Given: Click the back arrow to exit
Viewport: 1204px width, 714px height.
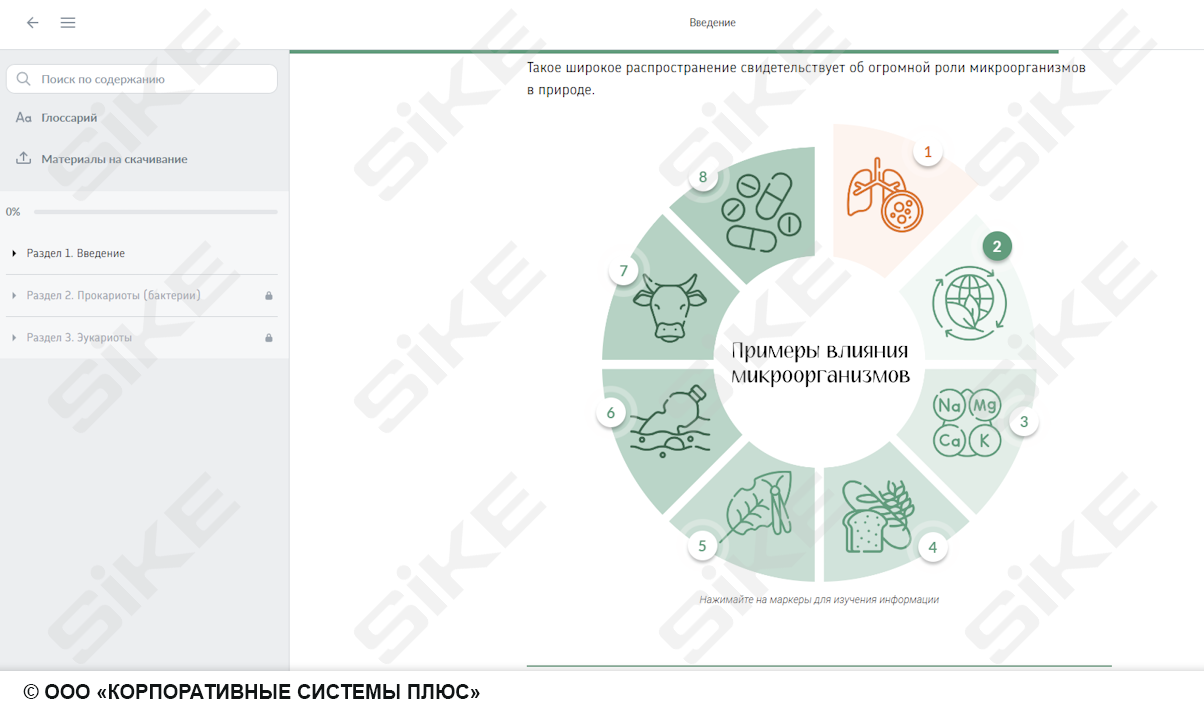Looking at the screenshot, I should [x=32, y=22].
